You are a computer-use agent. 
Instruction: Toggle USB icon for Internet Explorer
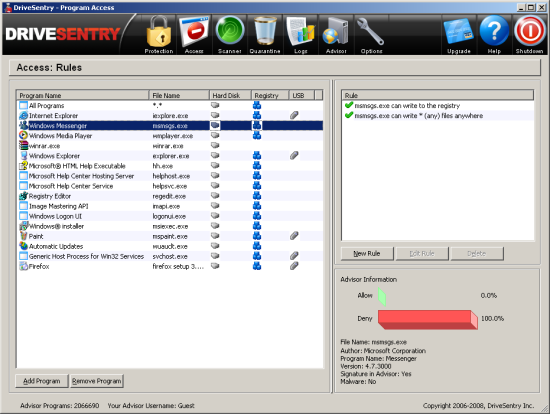294,115
